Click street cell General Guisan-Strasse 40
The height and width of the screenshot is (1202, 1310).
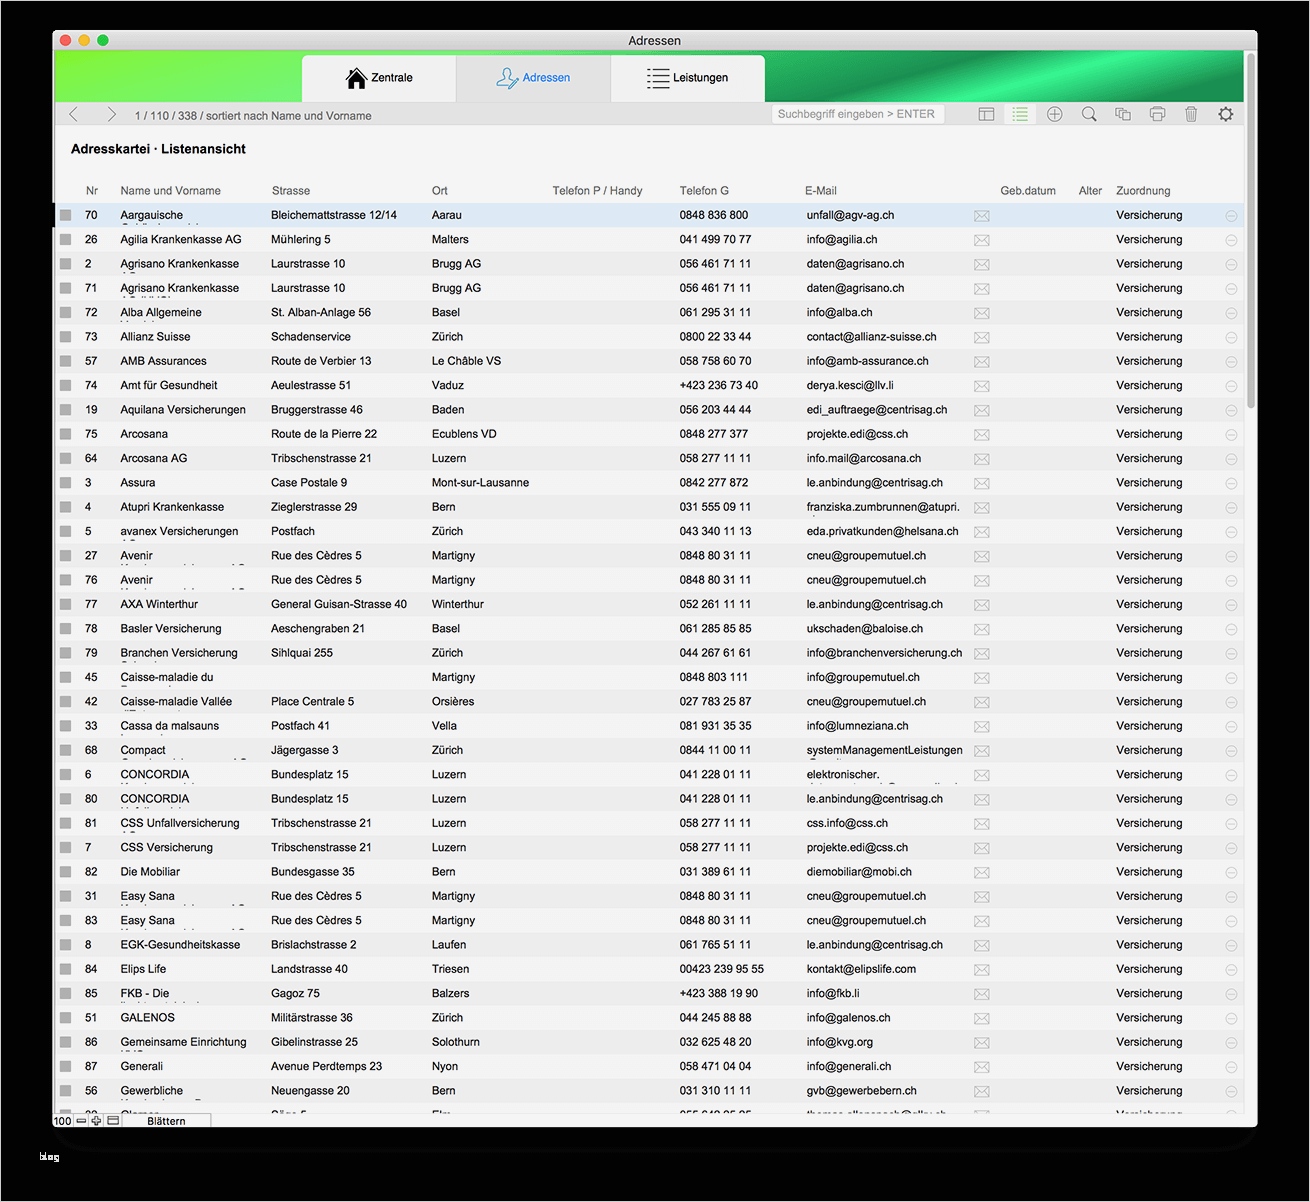click(339, 604)
